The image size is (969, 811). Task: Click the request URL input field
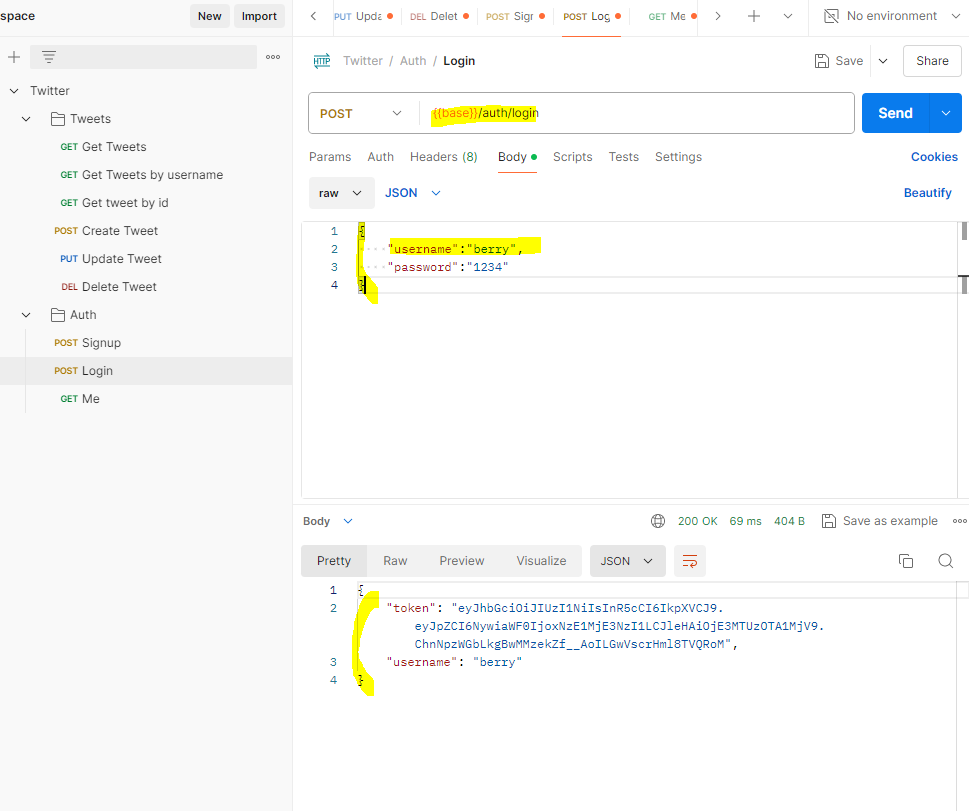click(637, 113)
